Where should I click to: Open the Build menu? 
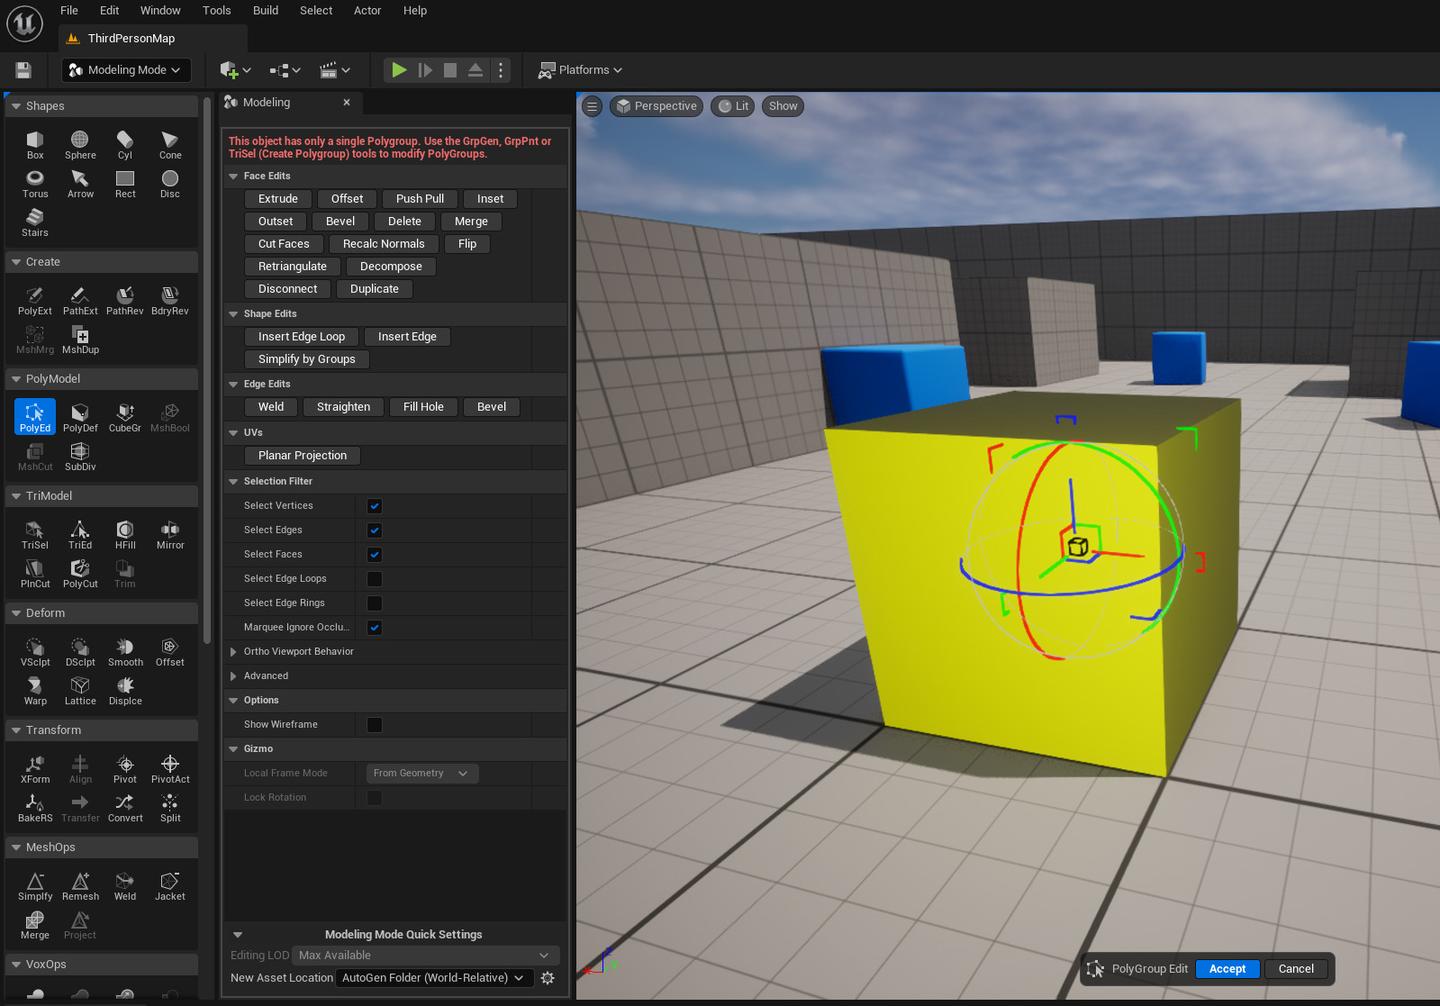coord(265,11)
